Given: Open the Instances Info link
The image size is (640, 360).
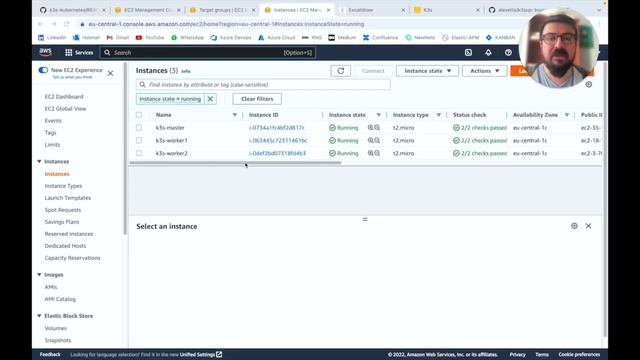Looking at the screenshot, I should (x=186, y=71).
